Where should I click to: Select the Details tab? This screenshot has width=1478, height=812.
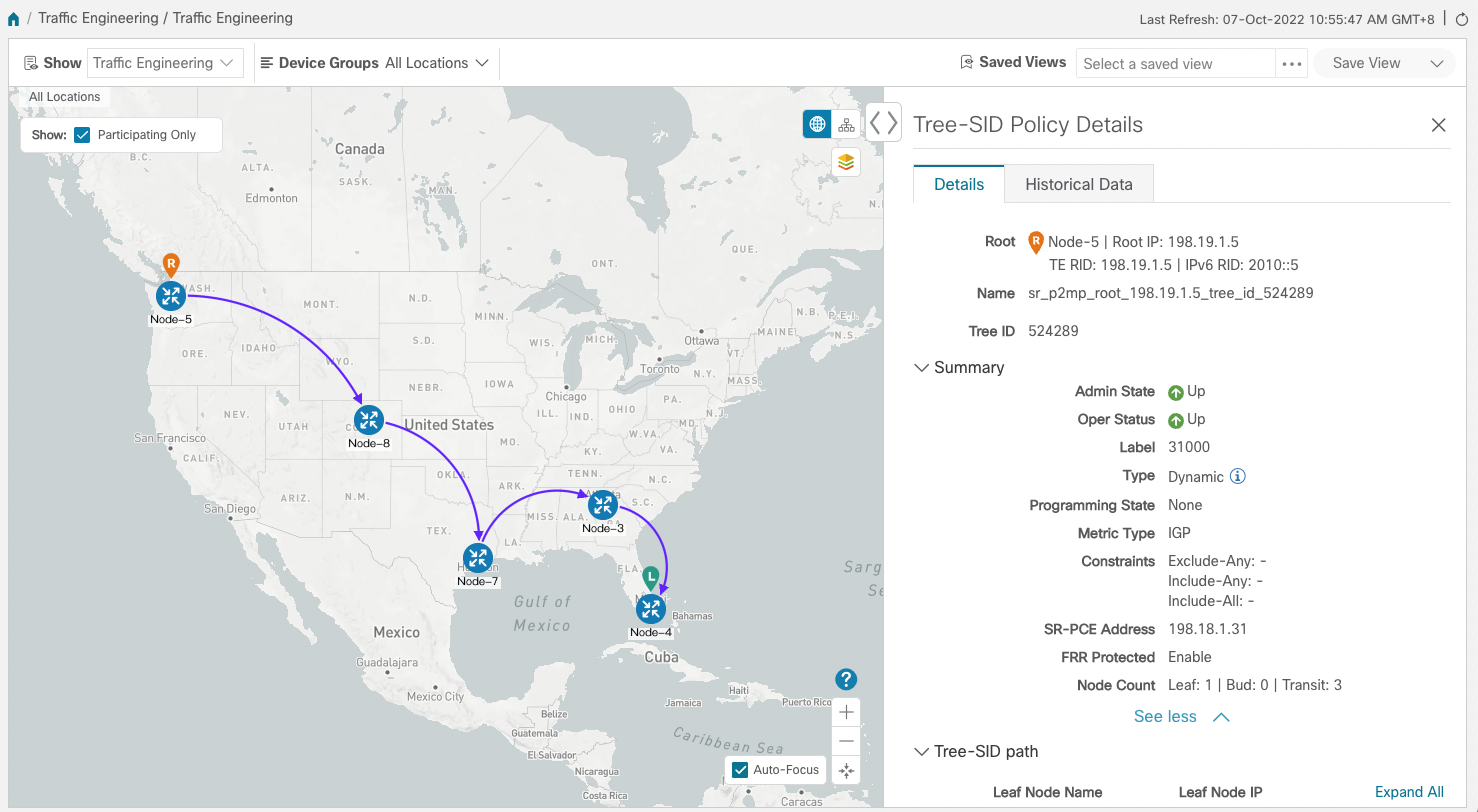point(958,184)
